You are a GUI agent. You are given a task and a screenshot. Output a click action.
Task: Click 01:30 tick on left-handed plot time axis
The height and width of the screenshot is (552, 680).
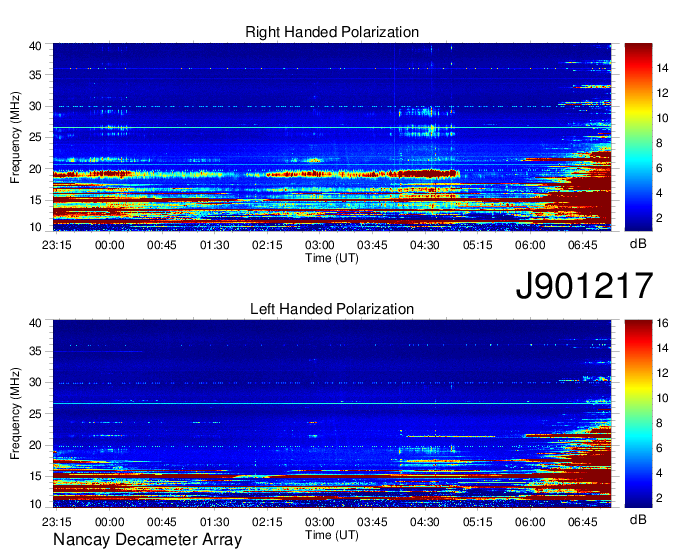tap(214, 522)
